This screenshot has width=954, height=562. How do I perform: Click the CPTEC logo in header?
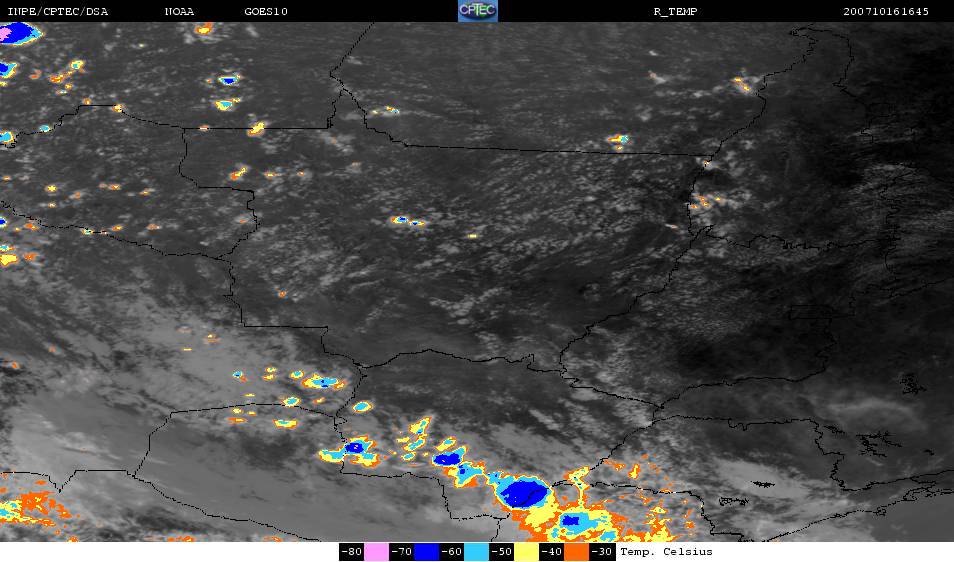tap(478, 11)
